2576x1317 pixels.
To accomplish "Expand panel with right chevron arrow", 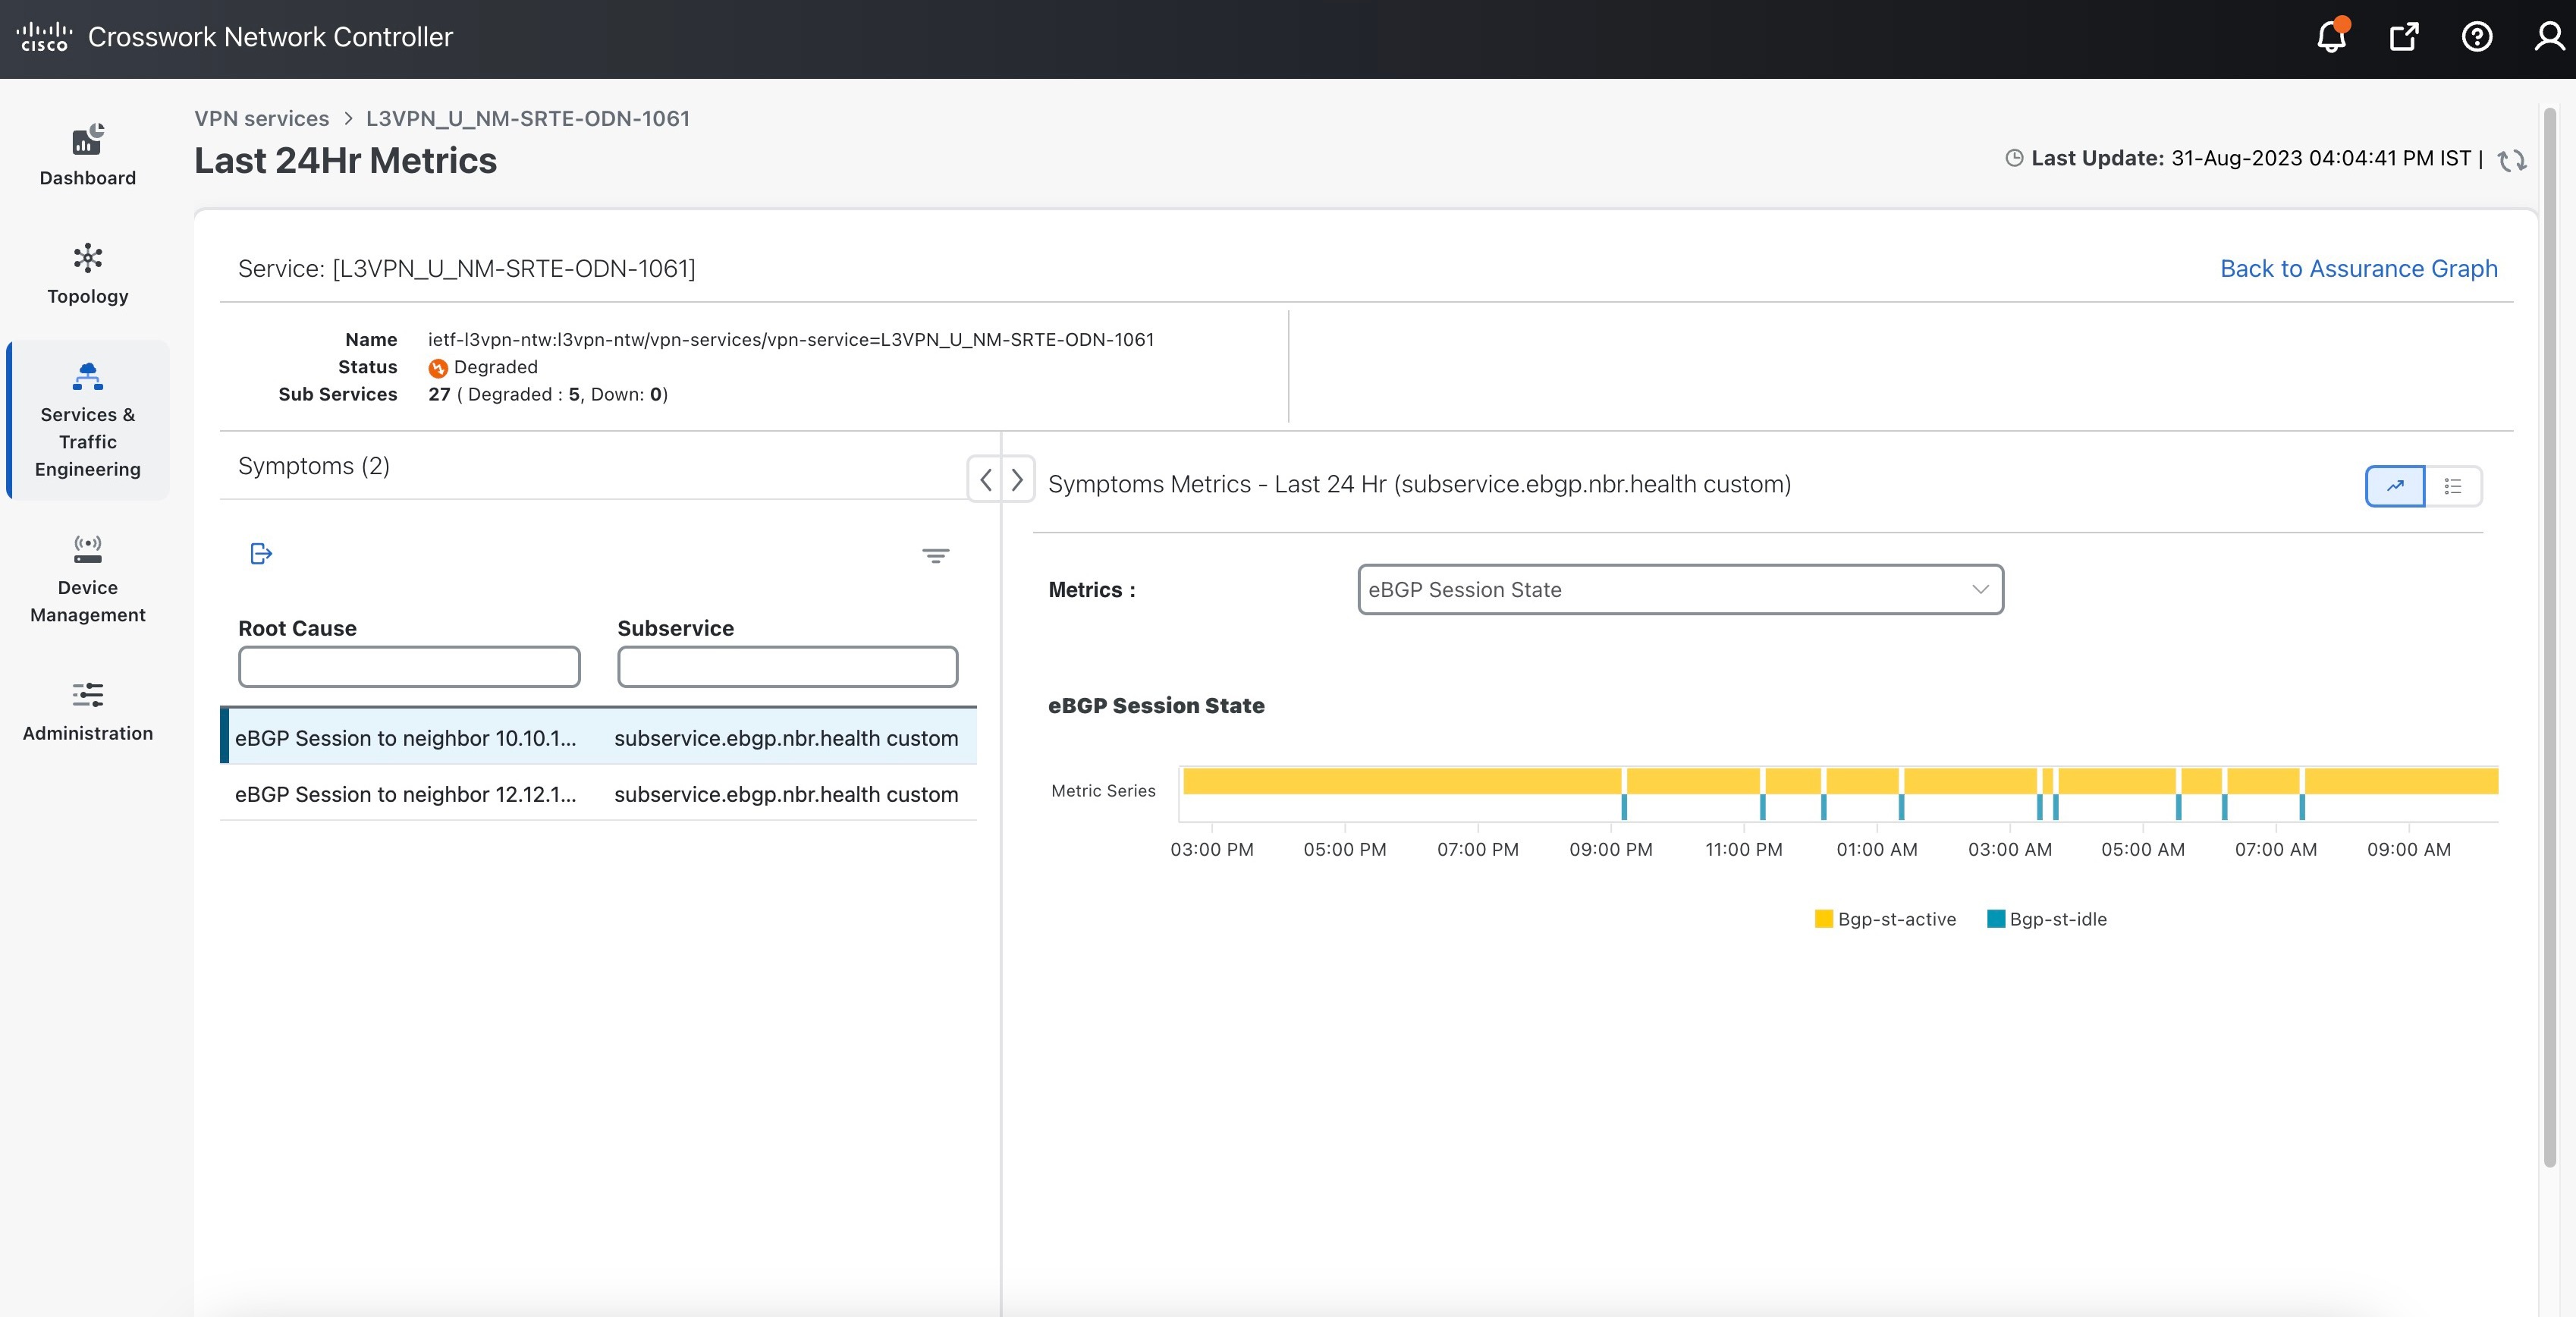I will click(1017, 480).
